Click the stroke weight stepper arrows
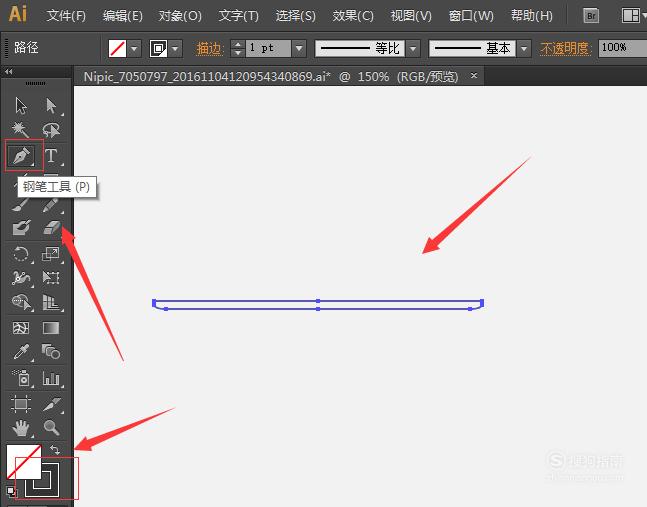Viewport: 647px width, 507px height. click(x=238, y=48)
